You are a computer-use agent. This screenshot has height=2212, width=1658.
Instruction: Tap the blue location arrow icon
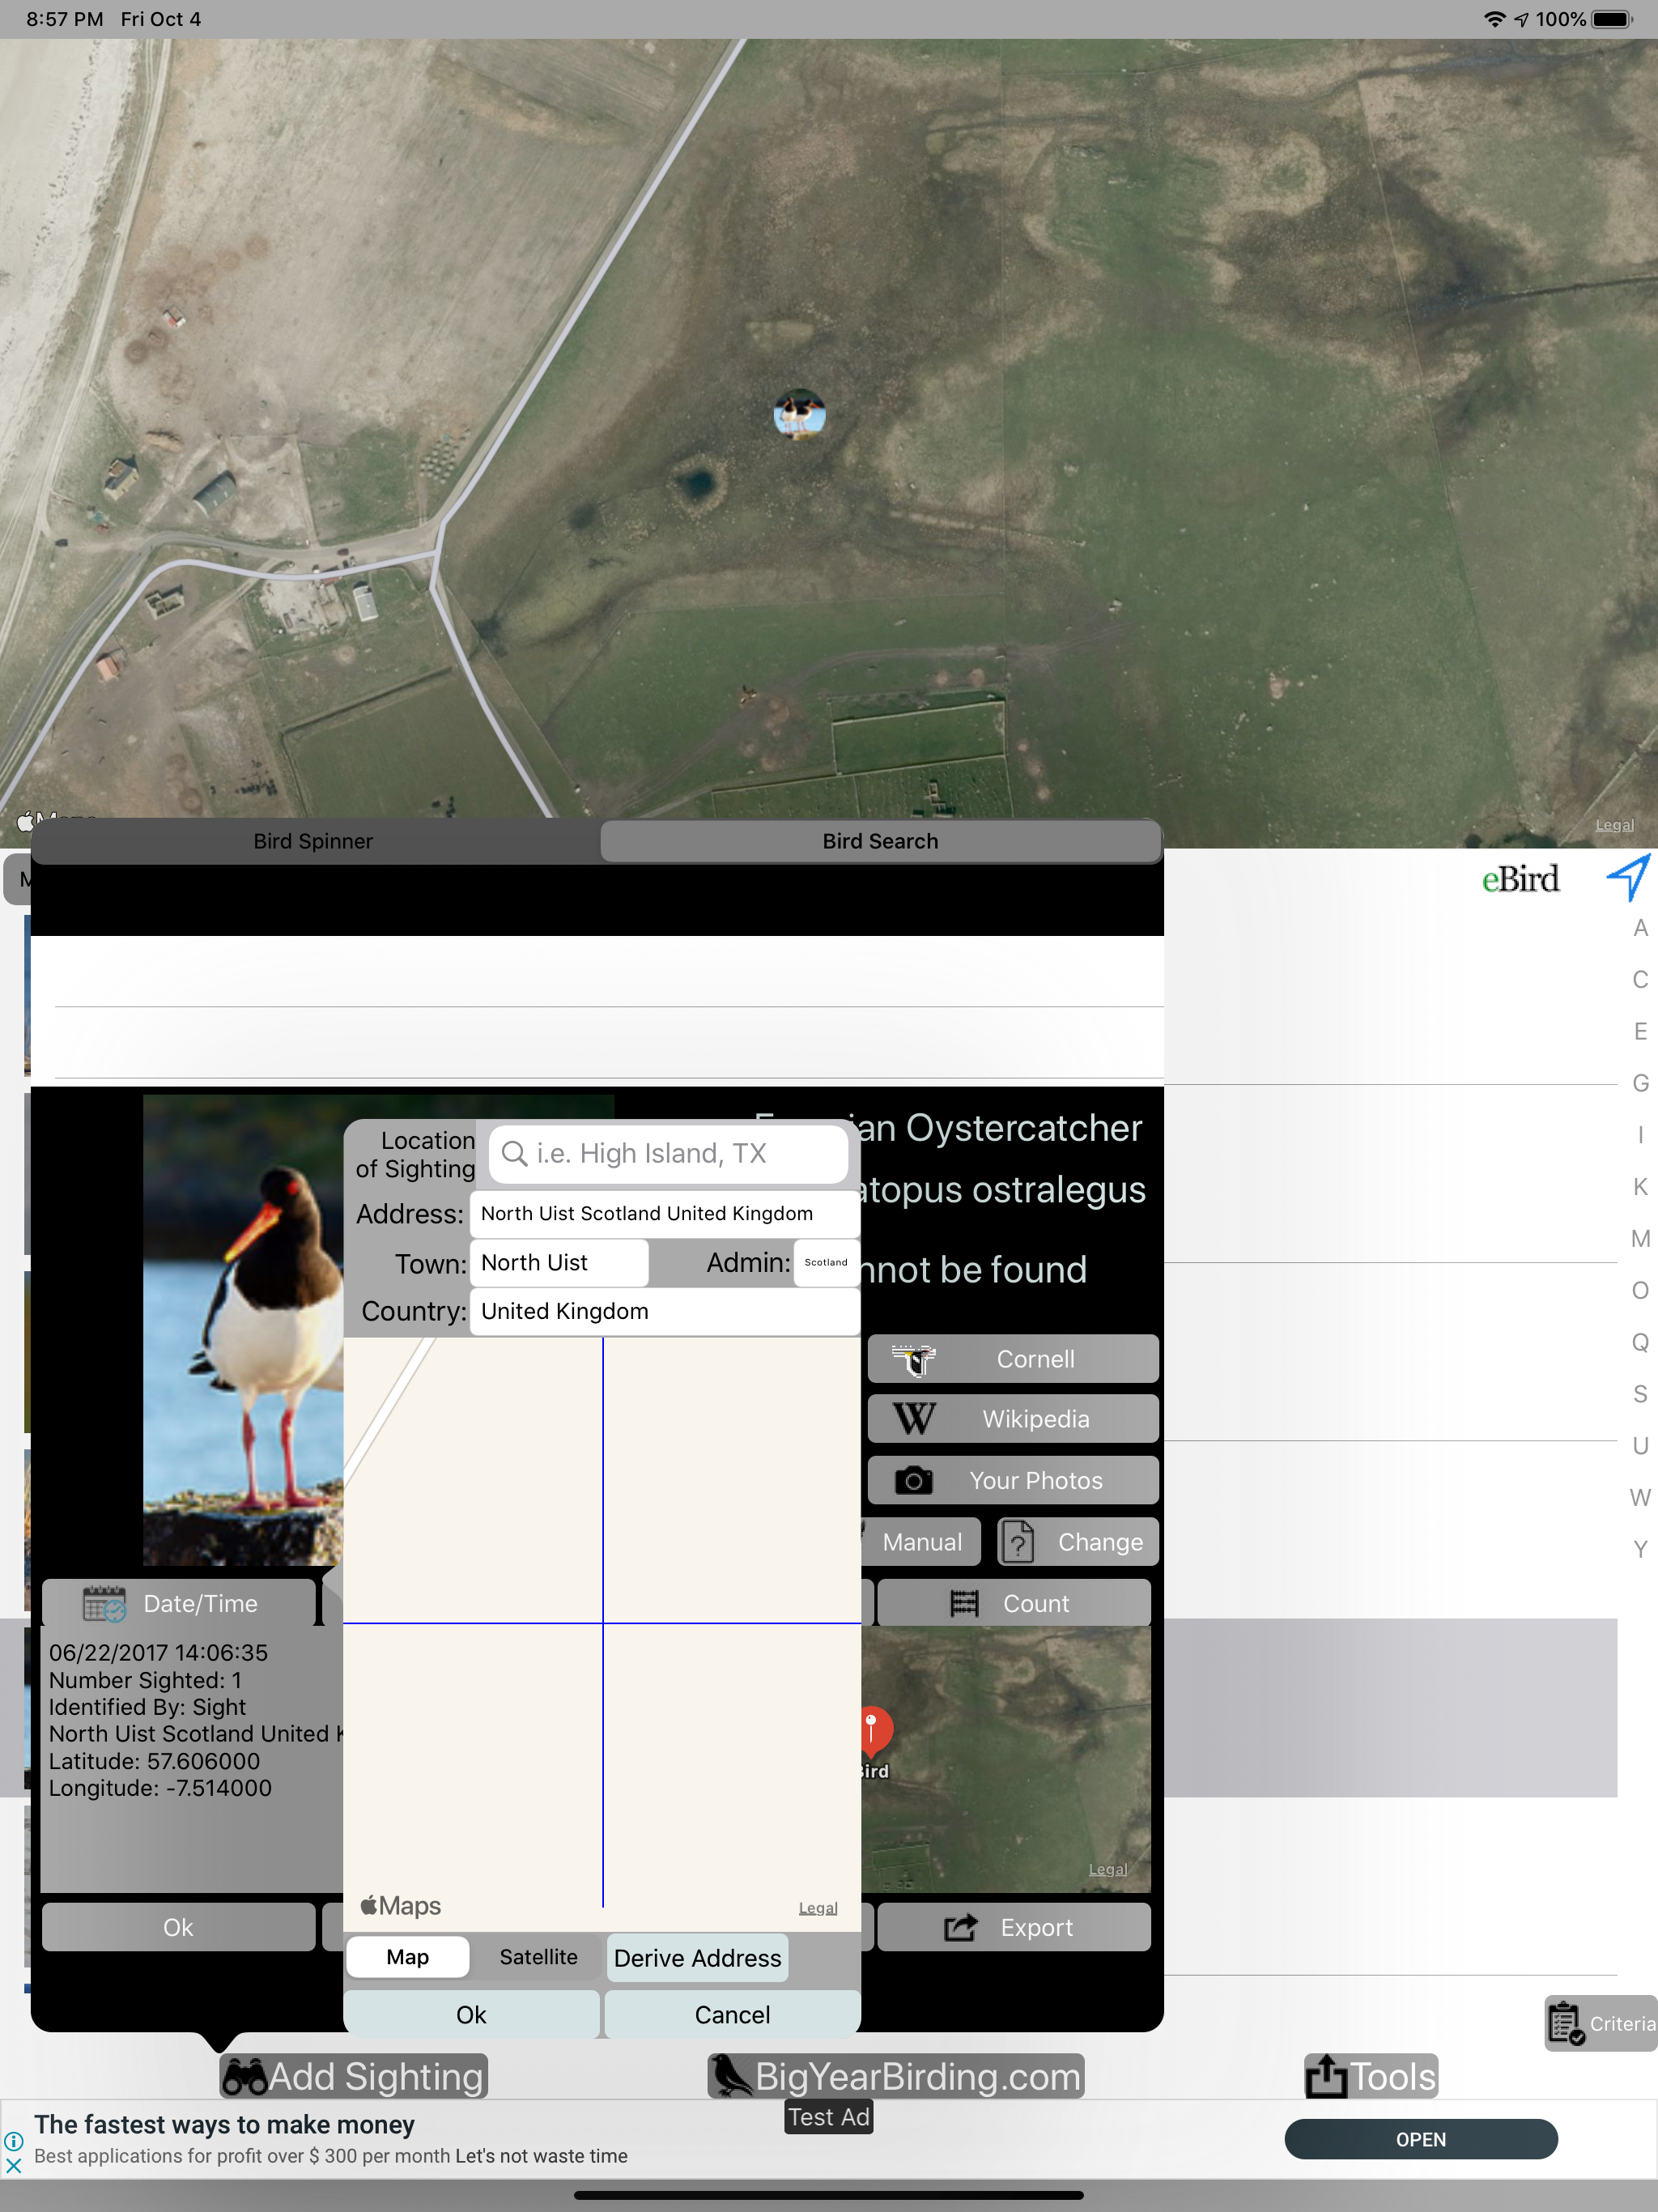pos(1629,877)
